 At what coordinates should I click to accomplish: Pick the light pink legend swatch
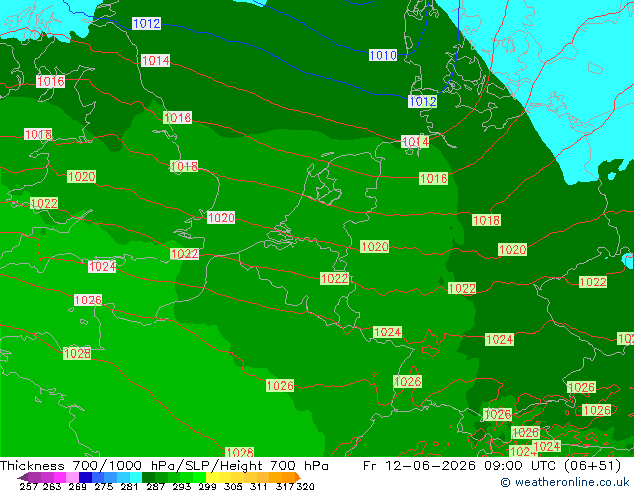[x=72, y=477]
